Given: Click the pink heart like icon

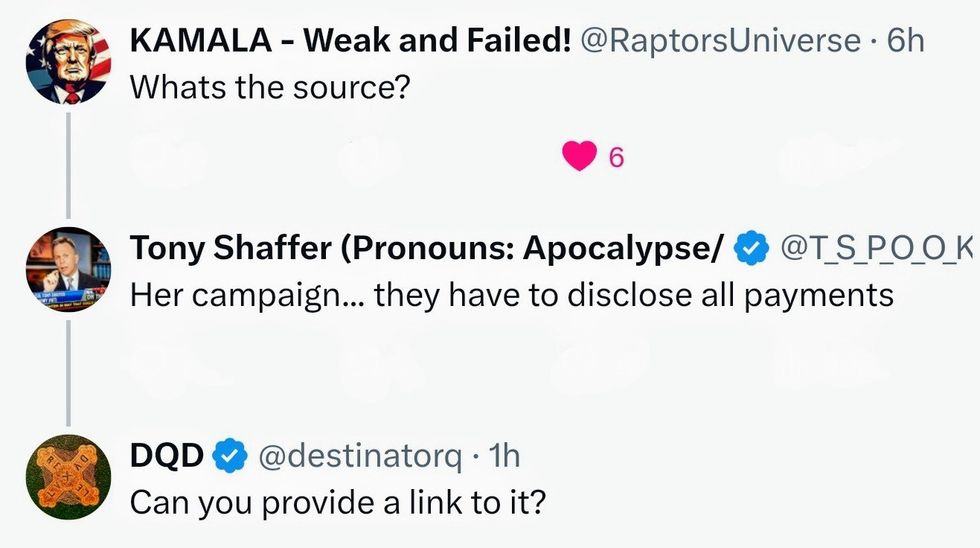Looking at the screenshot, I should tap(580, 156).
